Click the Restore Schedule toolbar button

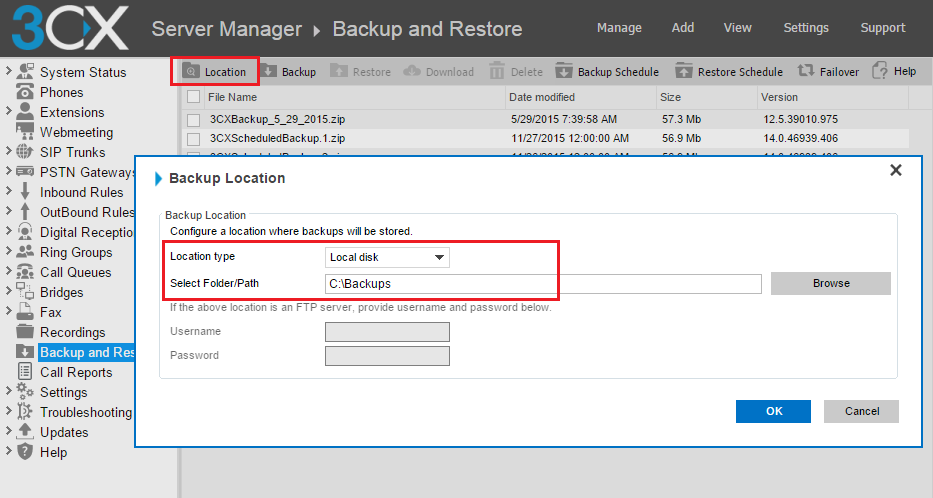point(729,71)
